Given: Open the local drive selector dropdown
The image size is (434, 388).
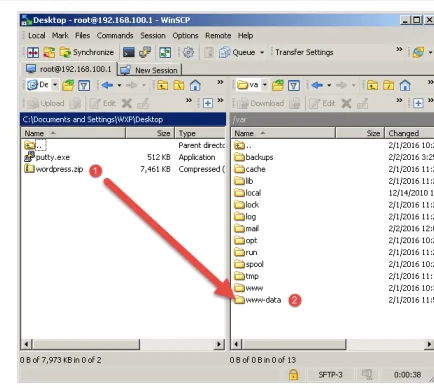Looking at the screenshot, I should [x=42, y=85].
